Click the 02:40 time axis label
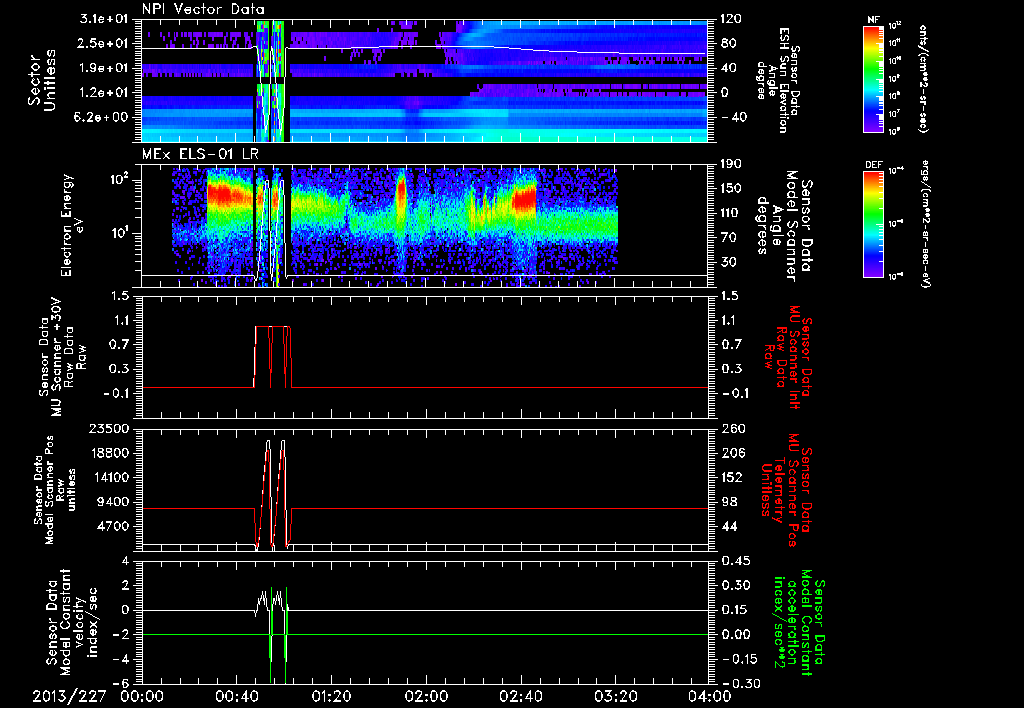 pos(520,694)
